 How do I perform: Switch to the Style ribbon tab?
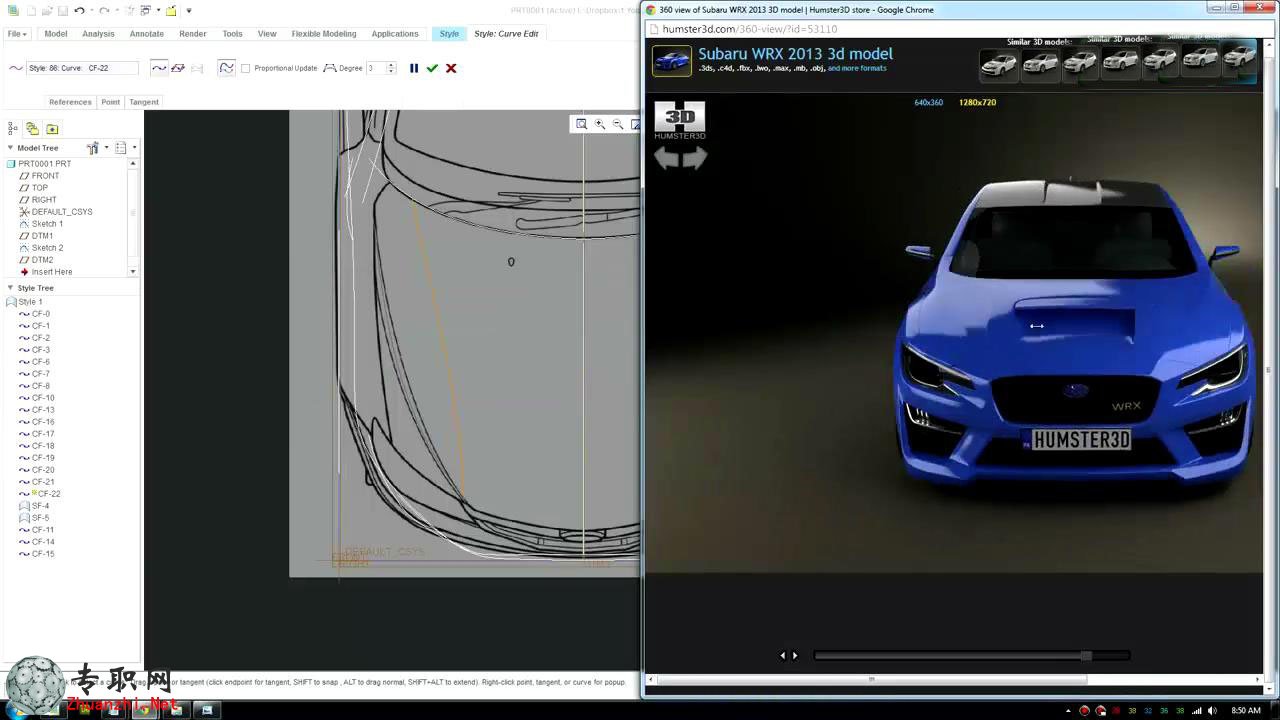(449, 34)
